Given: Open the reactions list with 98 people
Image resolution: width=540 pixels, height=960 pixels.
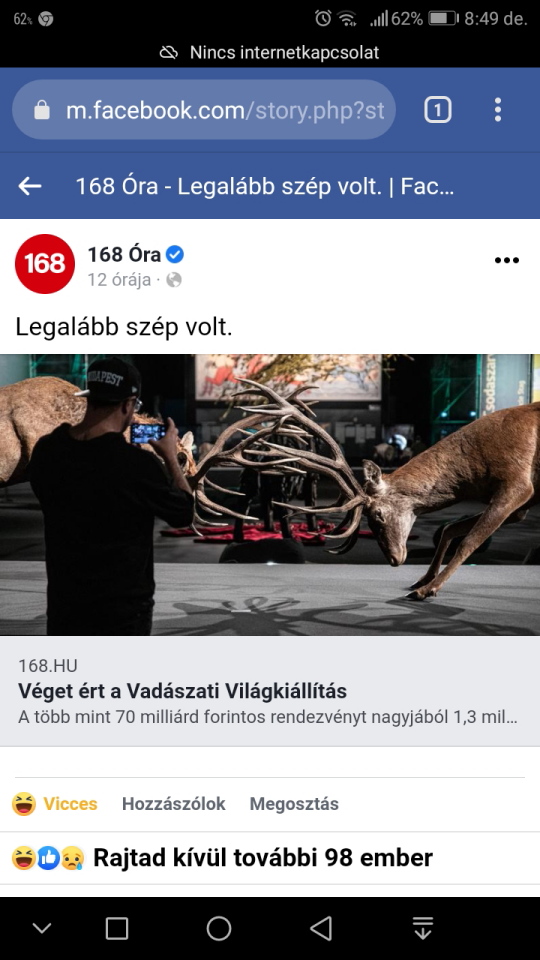Looking at the screenshot, I should [222, 858].
